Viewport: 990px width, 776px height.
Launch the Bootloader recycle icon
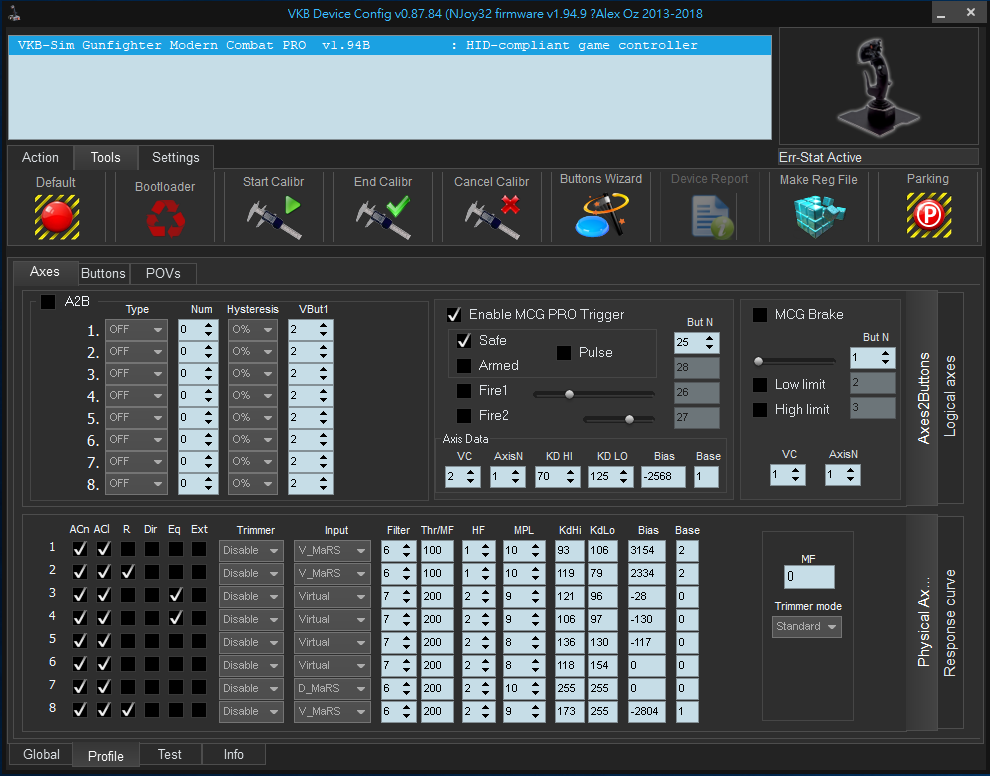coord(165,218)
